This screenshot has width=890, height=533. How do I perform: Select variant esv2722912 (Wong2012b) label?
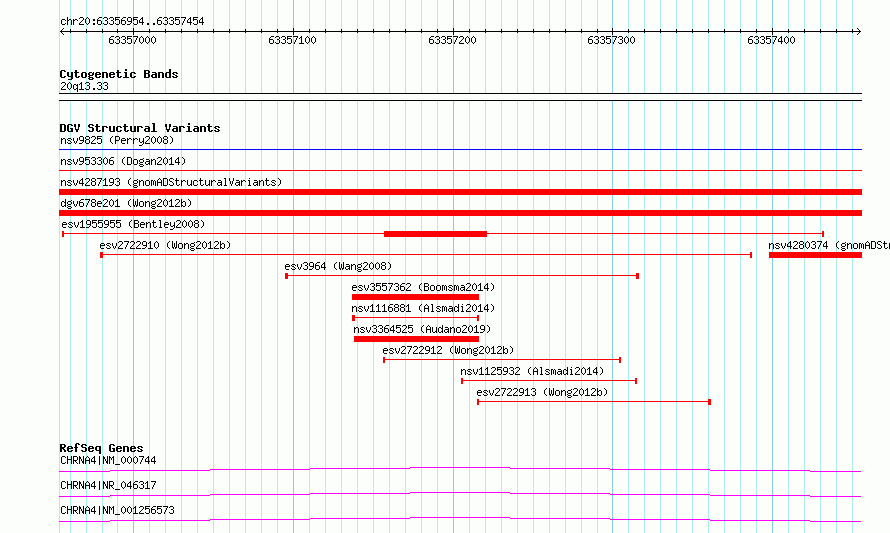[448, 350]
